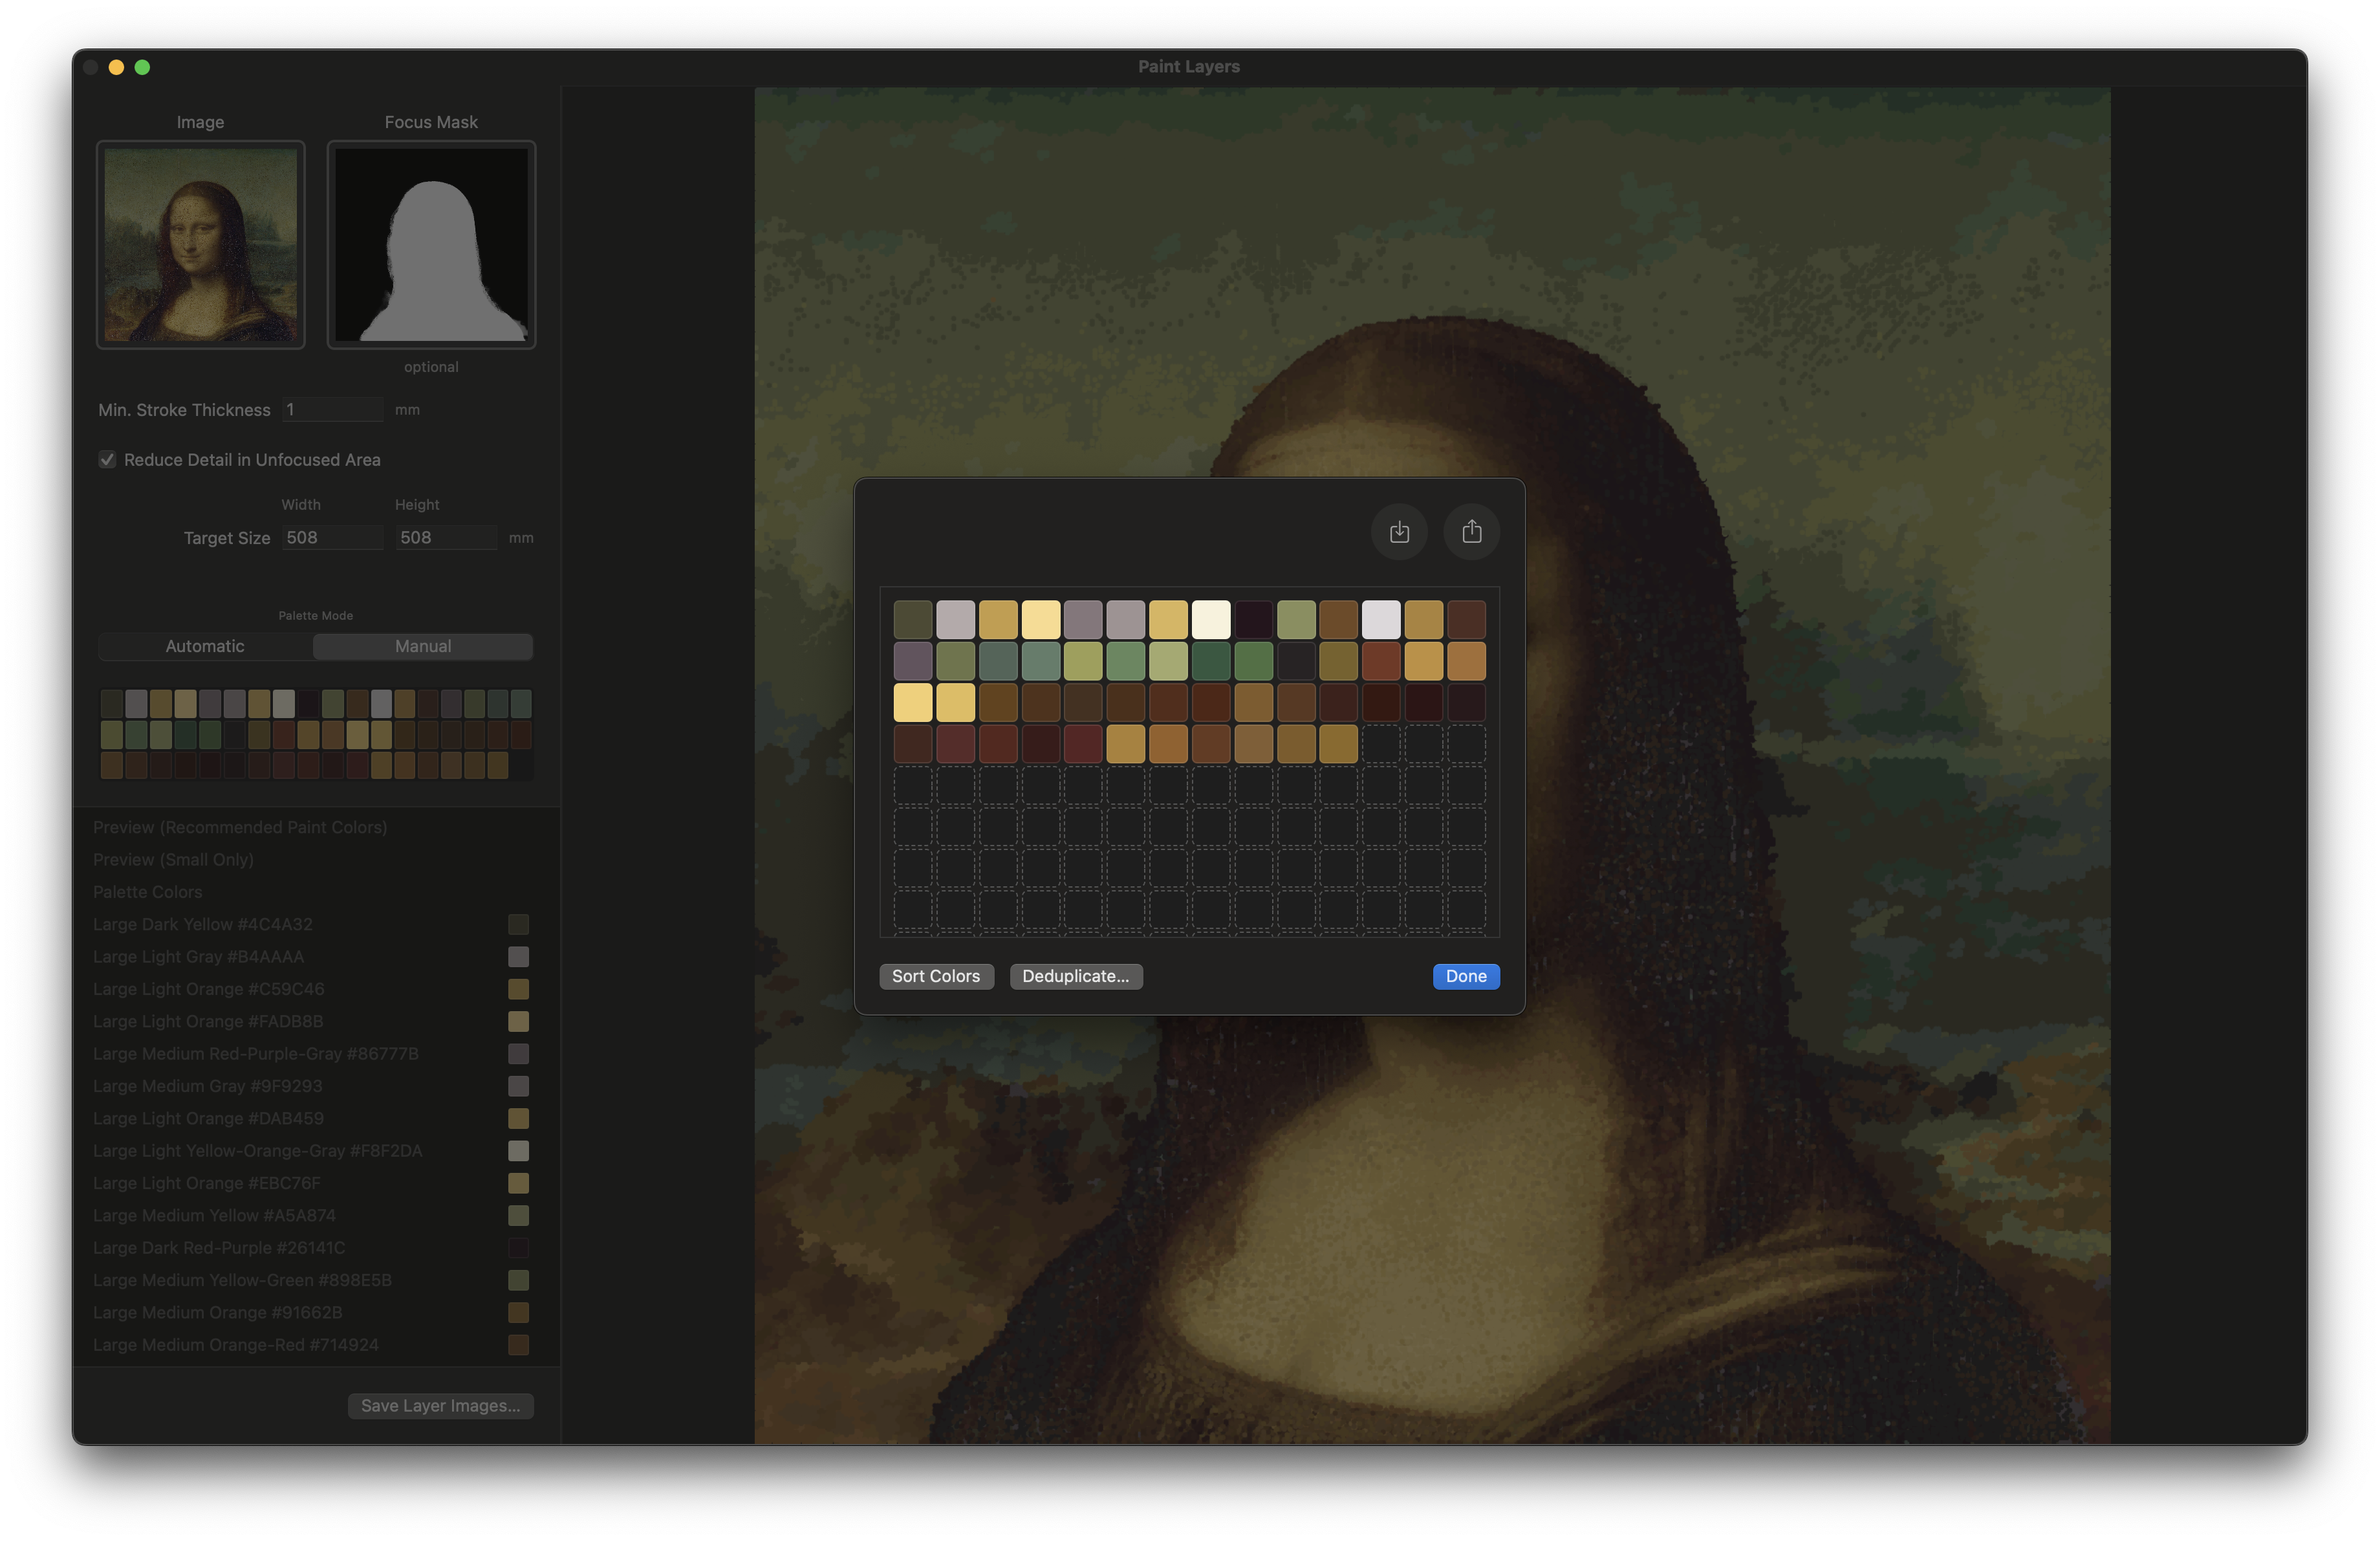Open the Deduplicate dialog
2380x1541 pixels.
pos(1076,977)
